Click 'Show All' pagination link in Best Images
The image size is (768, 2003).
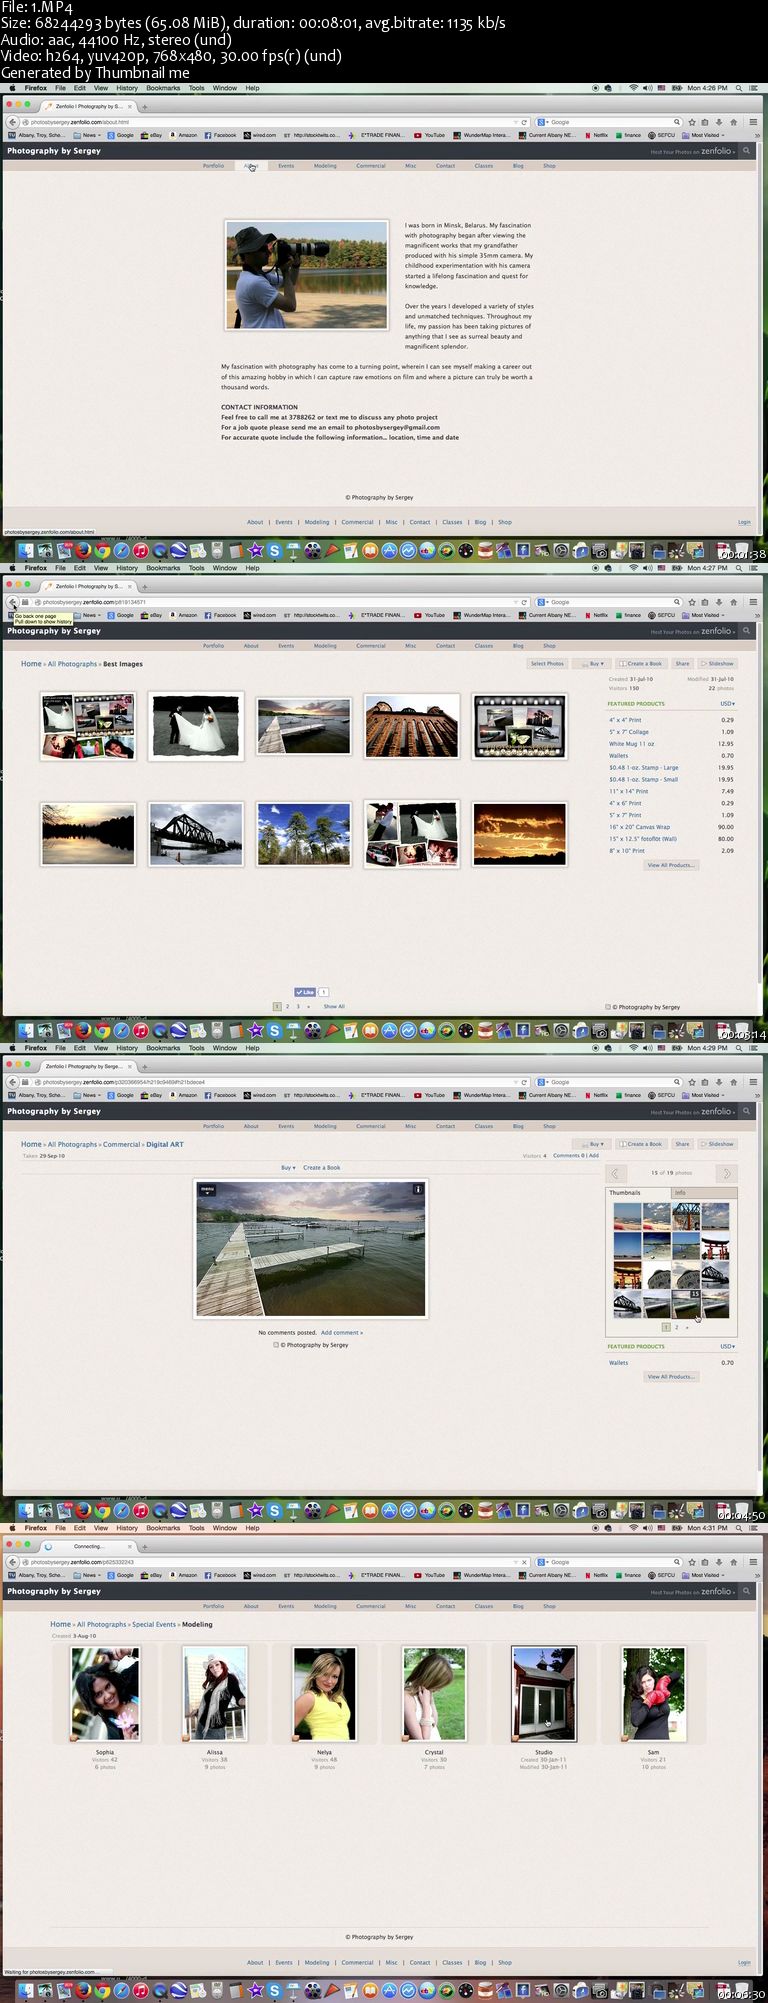(334, 1006)
